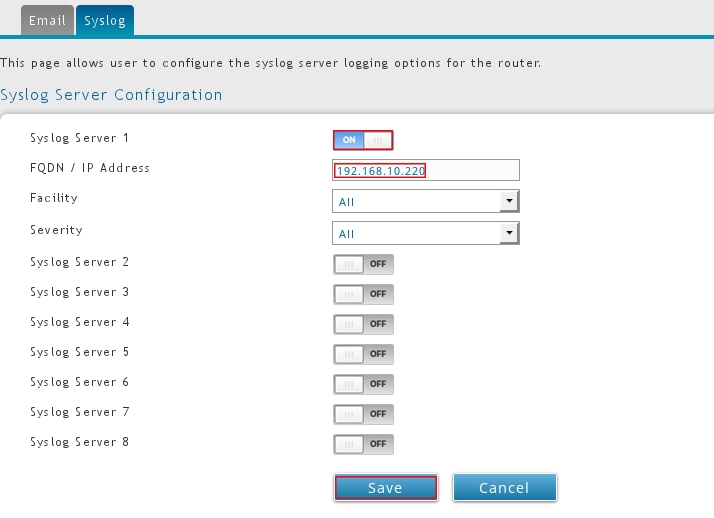Select the Syslog tab
The width and height of the screenshot is (714, 518).
105,20
